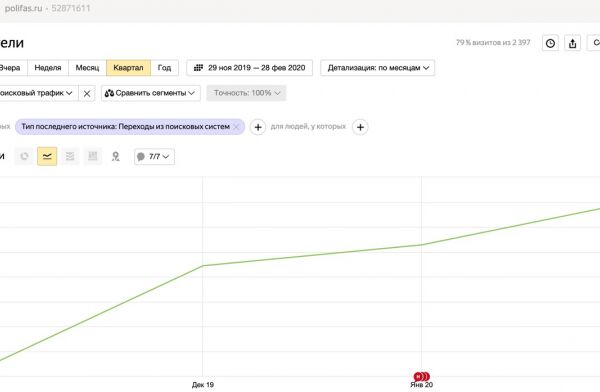Click the Дек 19 axis label
The width and height of the screenshot is (600, 392).
coord(203,385)
